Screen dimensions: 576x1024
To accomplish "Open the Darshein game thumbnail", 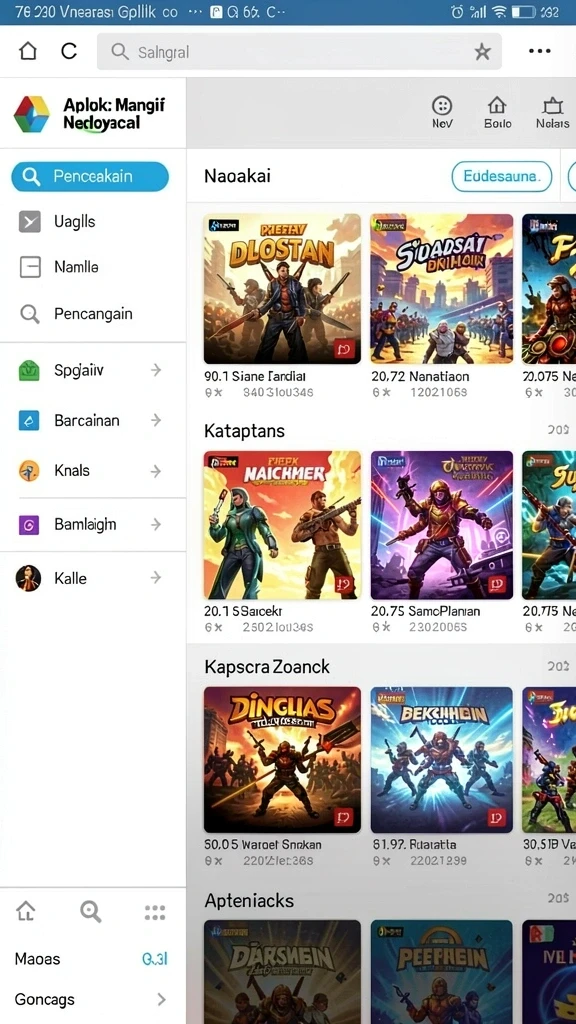I will pyautogui.click(x=282, y=972).
